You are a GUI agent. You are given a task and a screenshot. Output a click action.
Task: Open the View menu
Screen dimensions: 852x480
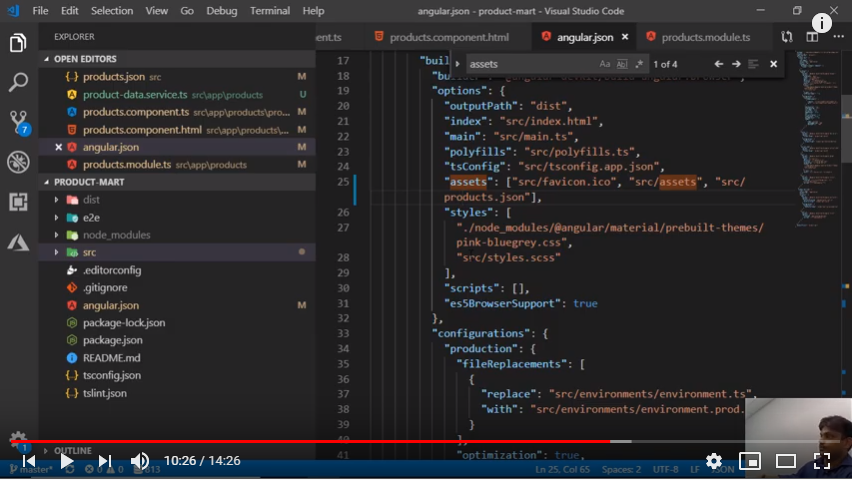(x=156, y=11)
